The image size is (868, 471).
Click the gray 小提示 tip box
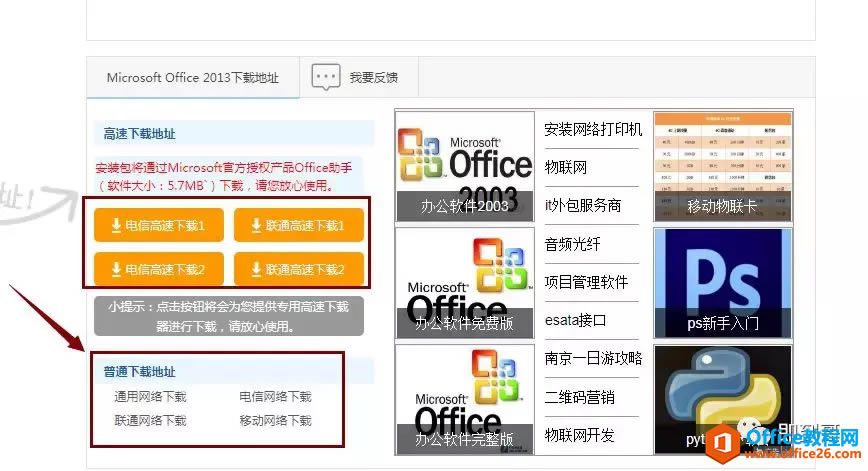tap(229, 316)
